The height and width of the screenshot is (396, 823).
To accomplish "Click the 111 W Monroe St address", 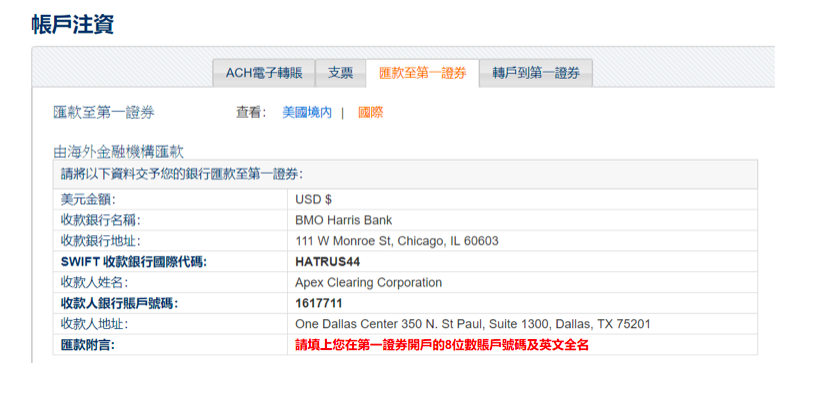I will tap(397, 241).
